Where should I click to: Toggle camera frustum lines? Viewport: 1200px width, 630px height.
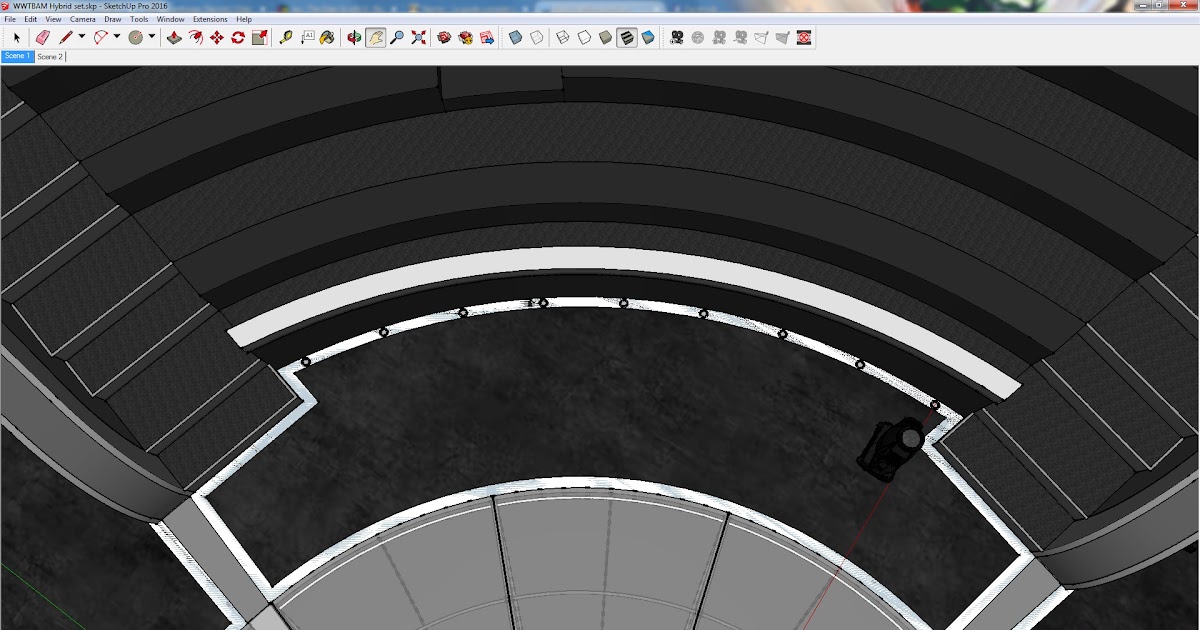pos(761,38)
